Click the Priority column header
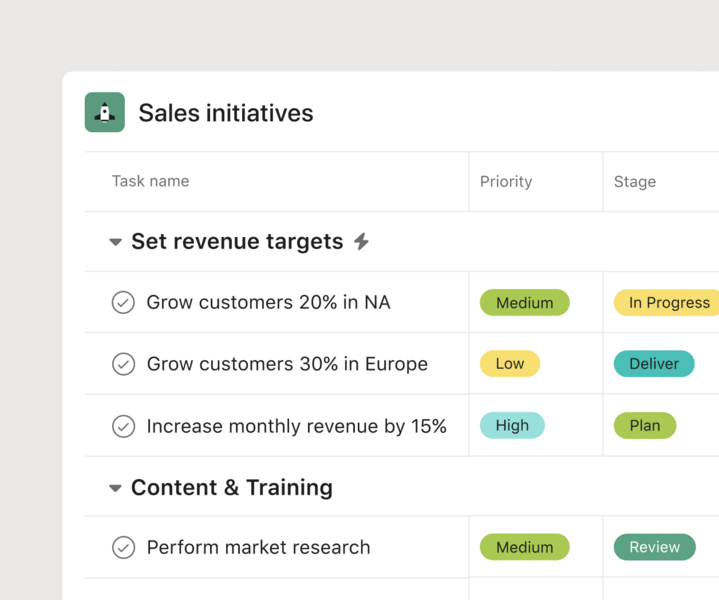This screenshot has width=719, height=600. click(506, 181)
